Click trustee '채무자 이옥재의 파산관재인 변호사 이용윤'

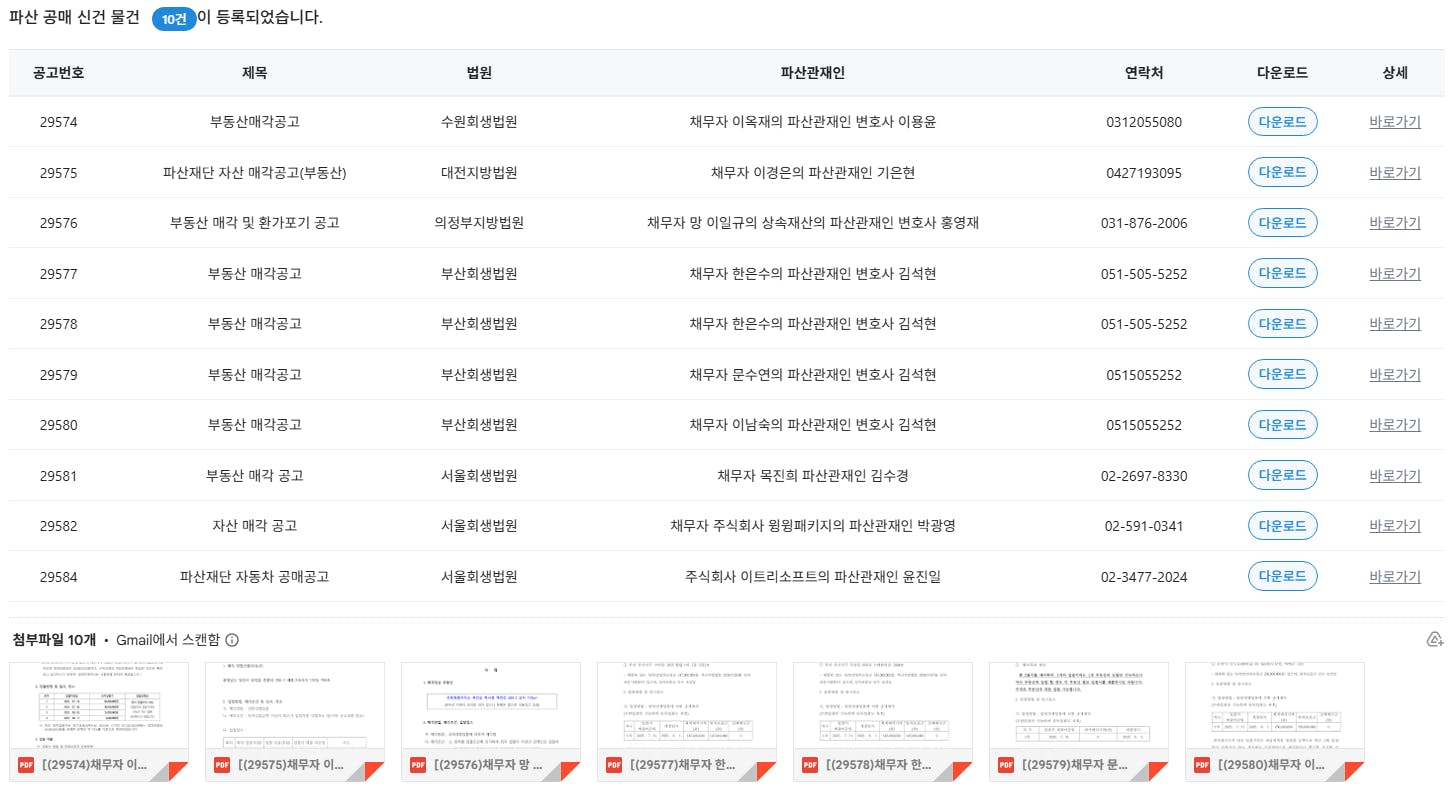click(x=812, y=122)
